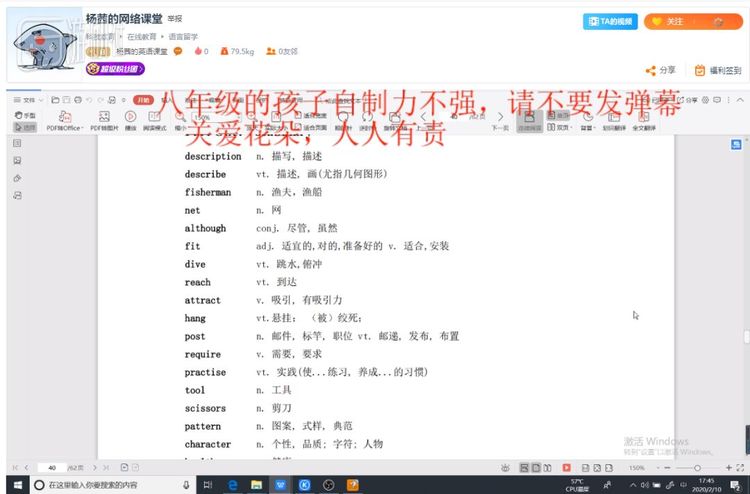Click the orange 关注 follow button
The image size is (750, 494).
coord(668,21)
